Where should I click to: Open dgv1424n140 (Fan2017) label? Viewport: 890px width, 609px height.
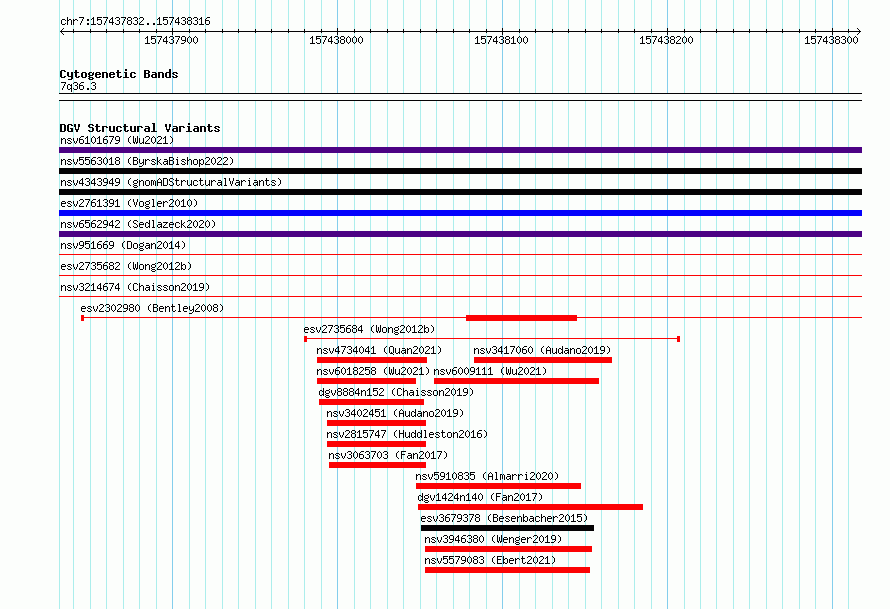coord(480,497)
